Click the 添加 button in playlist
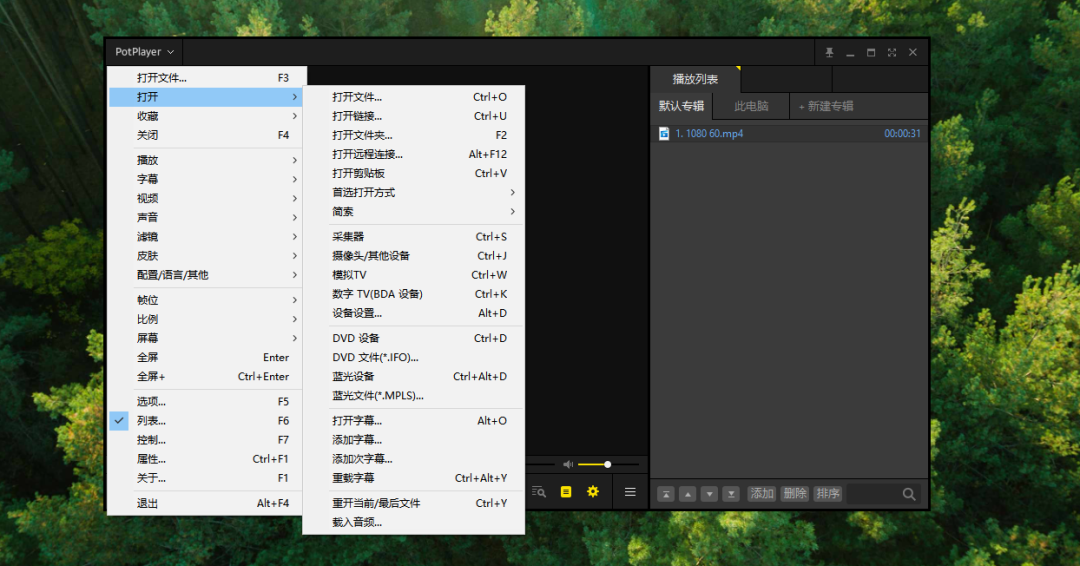Screen dimensions: 1080x566 pos(762,494)
